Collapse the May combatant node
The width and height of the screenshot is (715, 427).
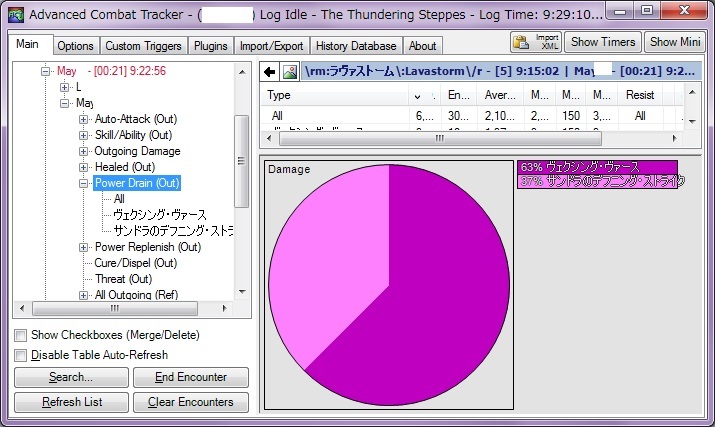[x=65, y=103]
